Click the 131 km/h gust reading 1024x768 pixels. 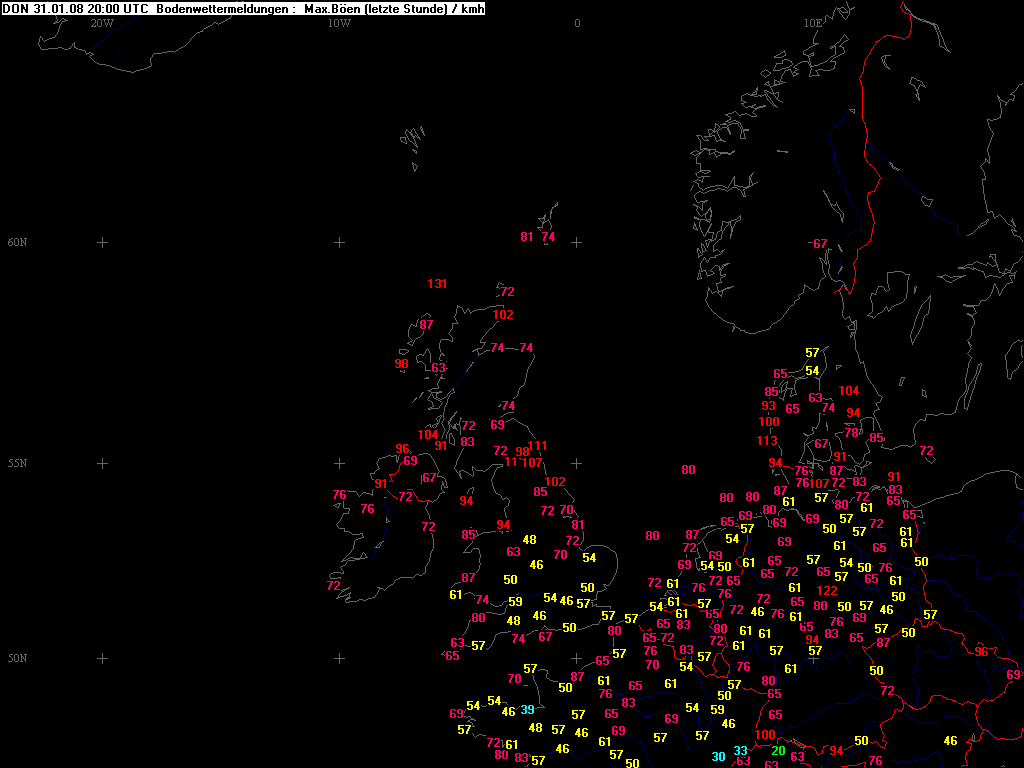point(437,284)
